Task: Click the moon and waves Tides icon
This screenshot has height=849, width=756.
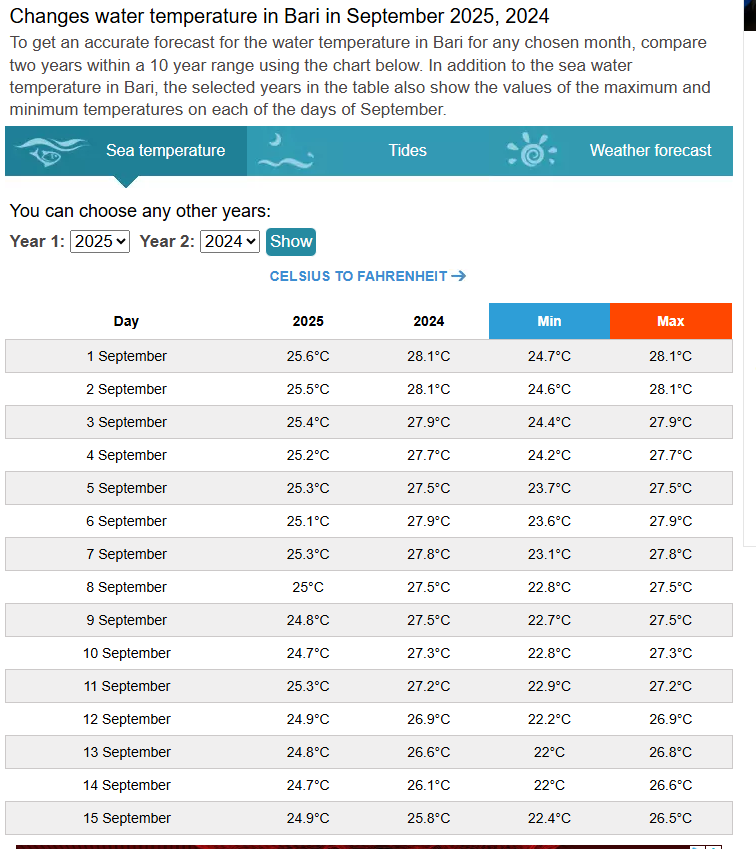Action: pyautogui.click(x=285, y=152)
